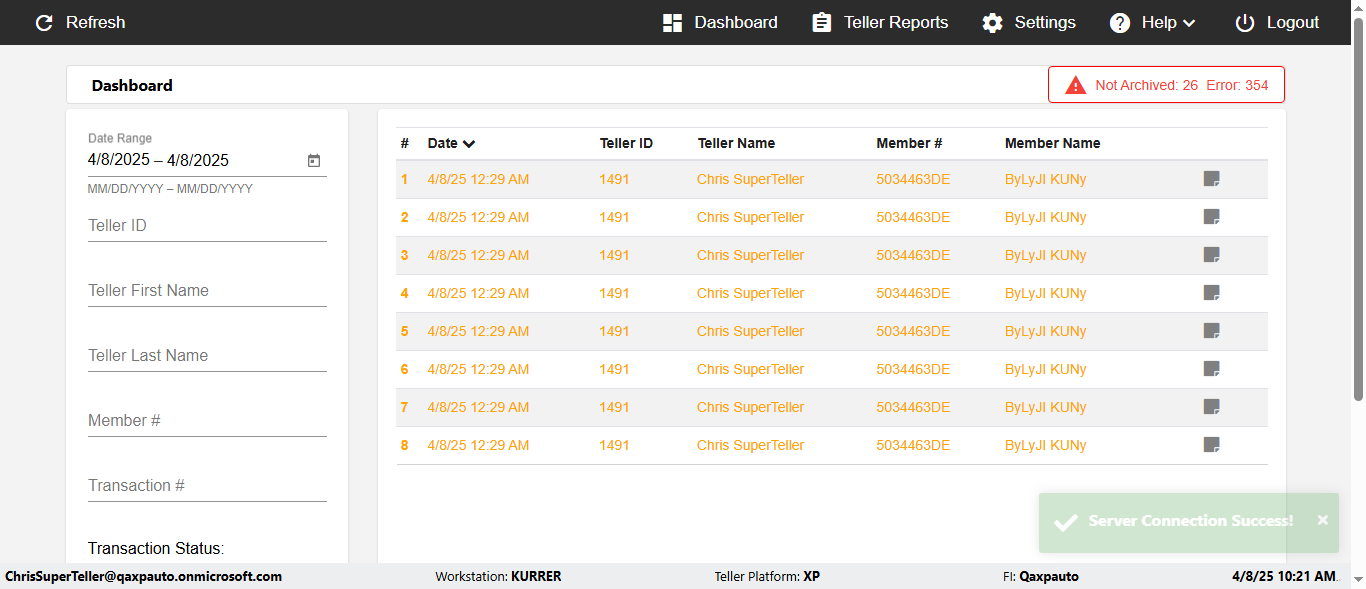
Task: Focus the Teller First Name field
Action: pyautogui.click(x=207, y=291)
